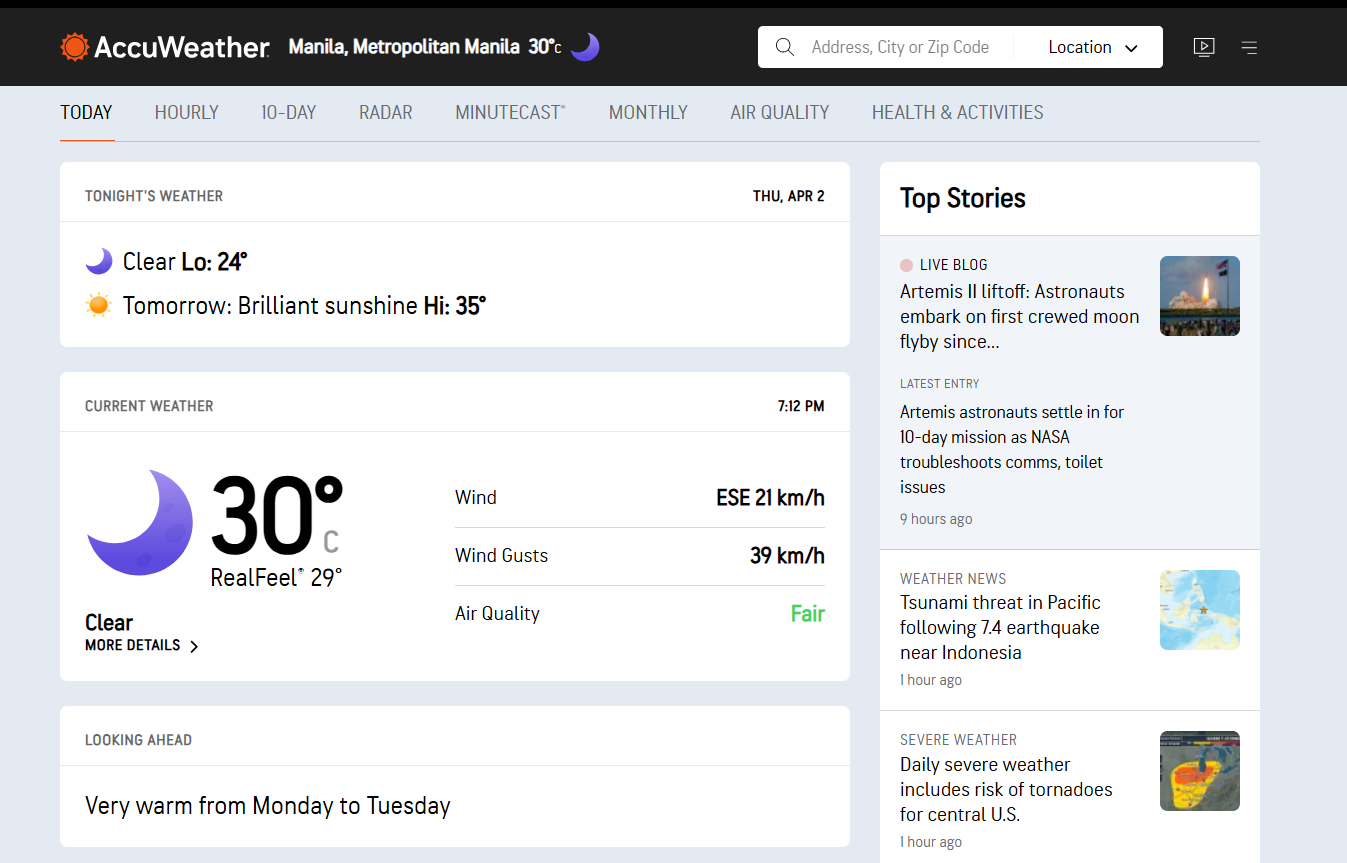The height and width of the screenshot is (863, 1347).
Task: Open the hamburger menu icon
Action: pos(1249,47)
